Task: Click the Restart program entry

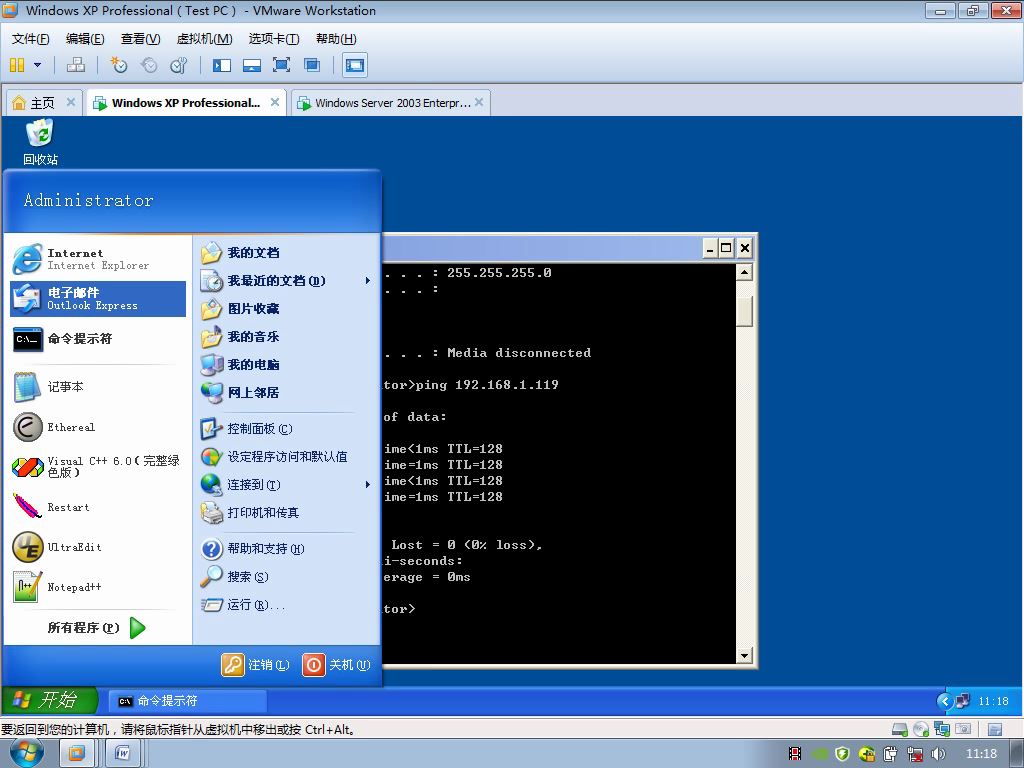Action: pyautogui.click(x=98, y=507)
